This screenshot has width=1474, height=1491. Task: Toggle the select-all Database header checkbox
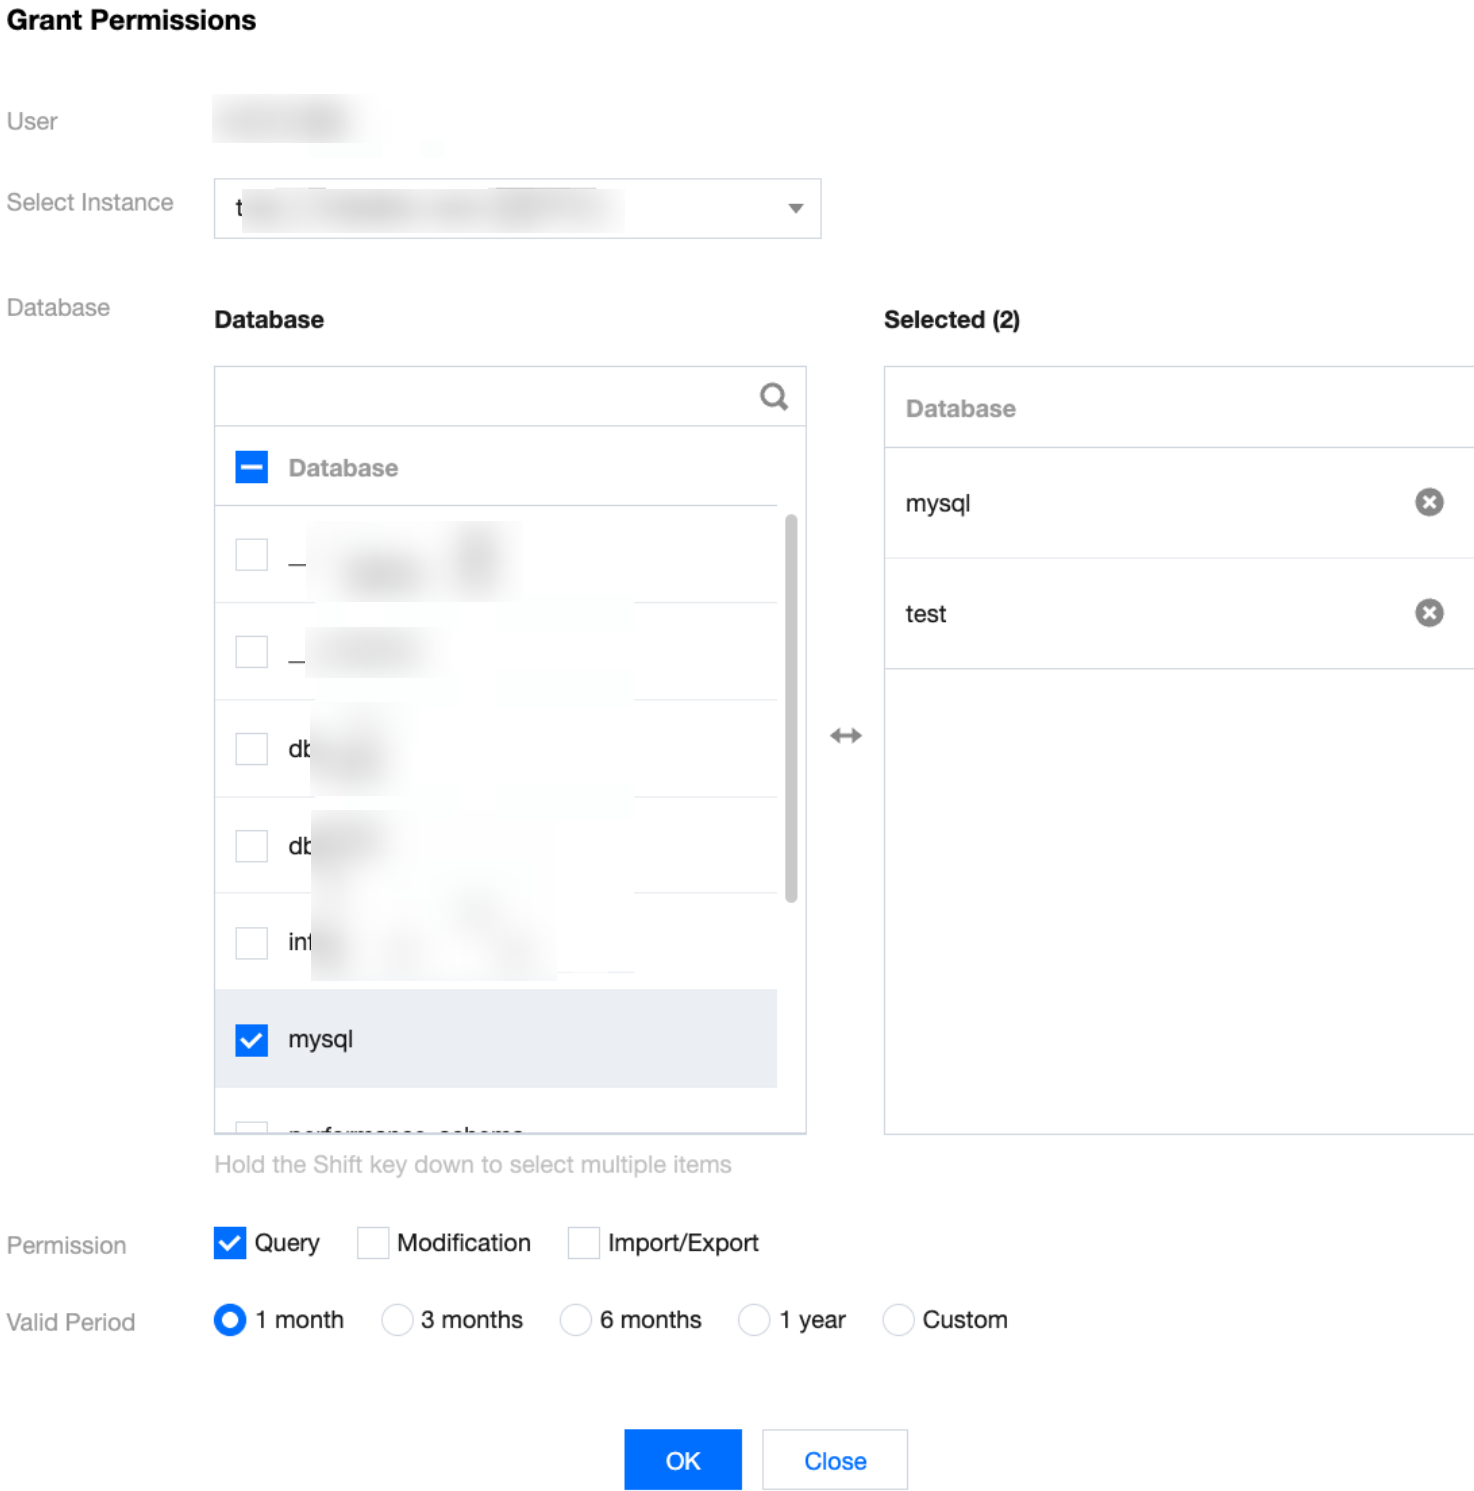point(252,467)
